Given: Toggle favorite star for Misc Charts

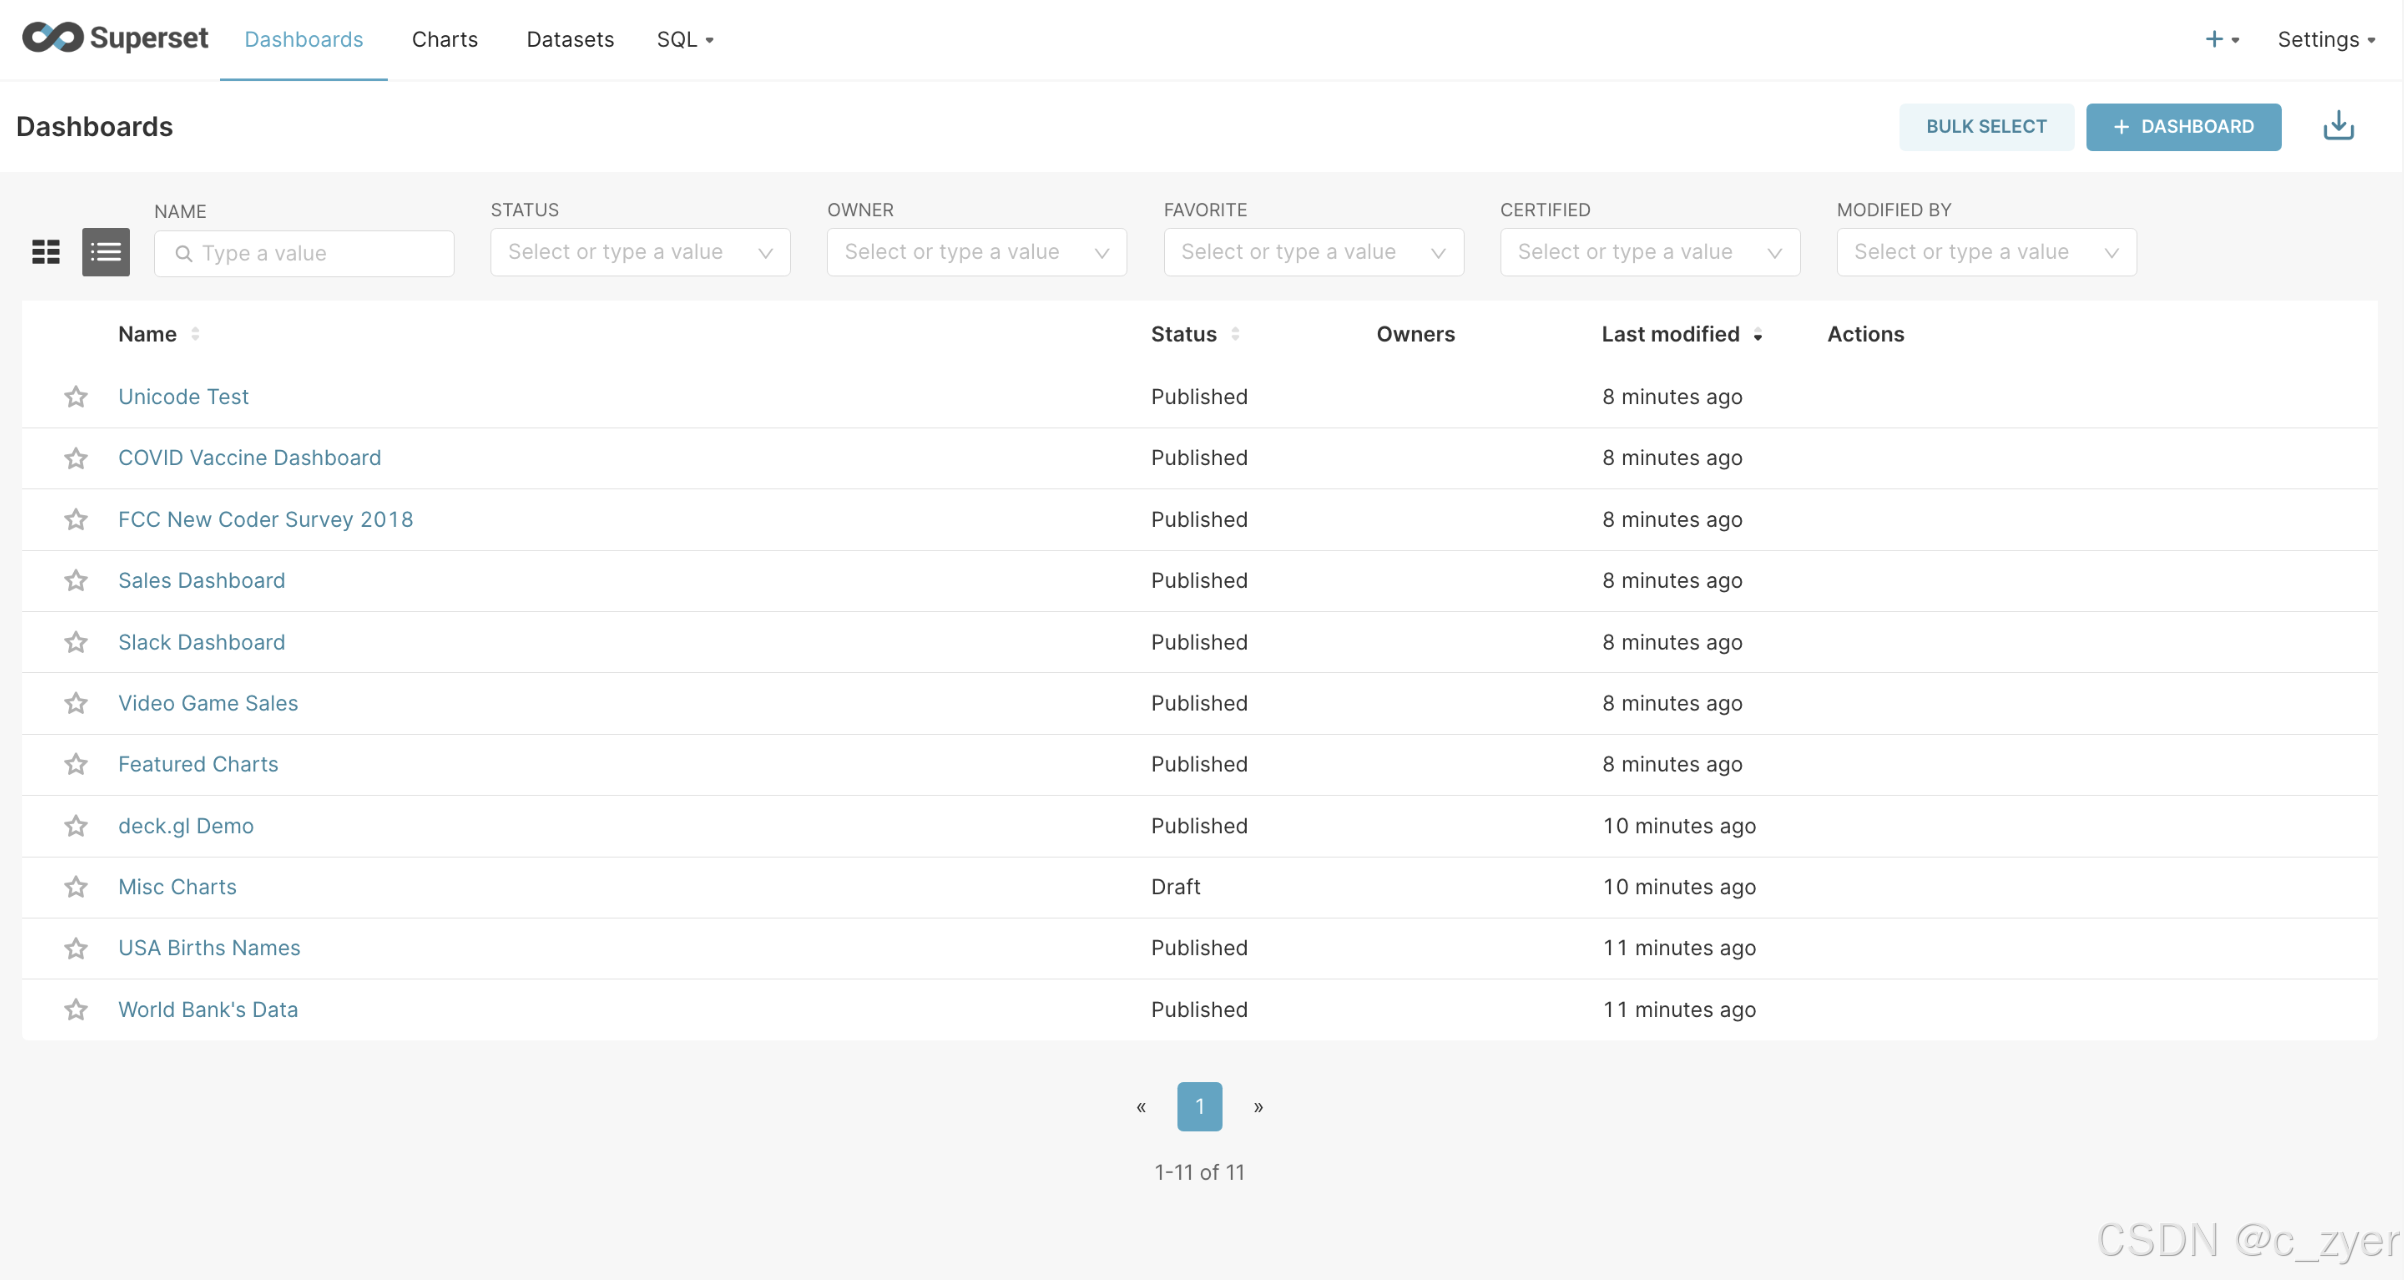Looking at the screenshot, I should [76, 887].
